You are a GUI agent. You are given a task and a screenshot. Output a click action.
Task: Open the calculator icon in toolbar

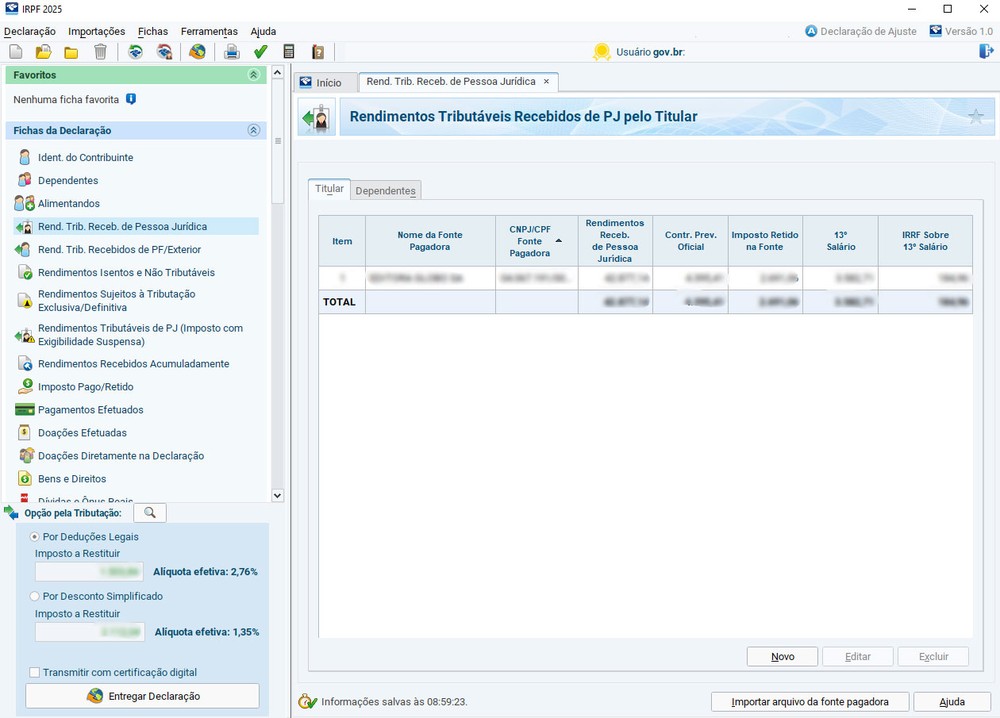point(289,52)
